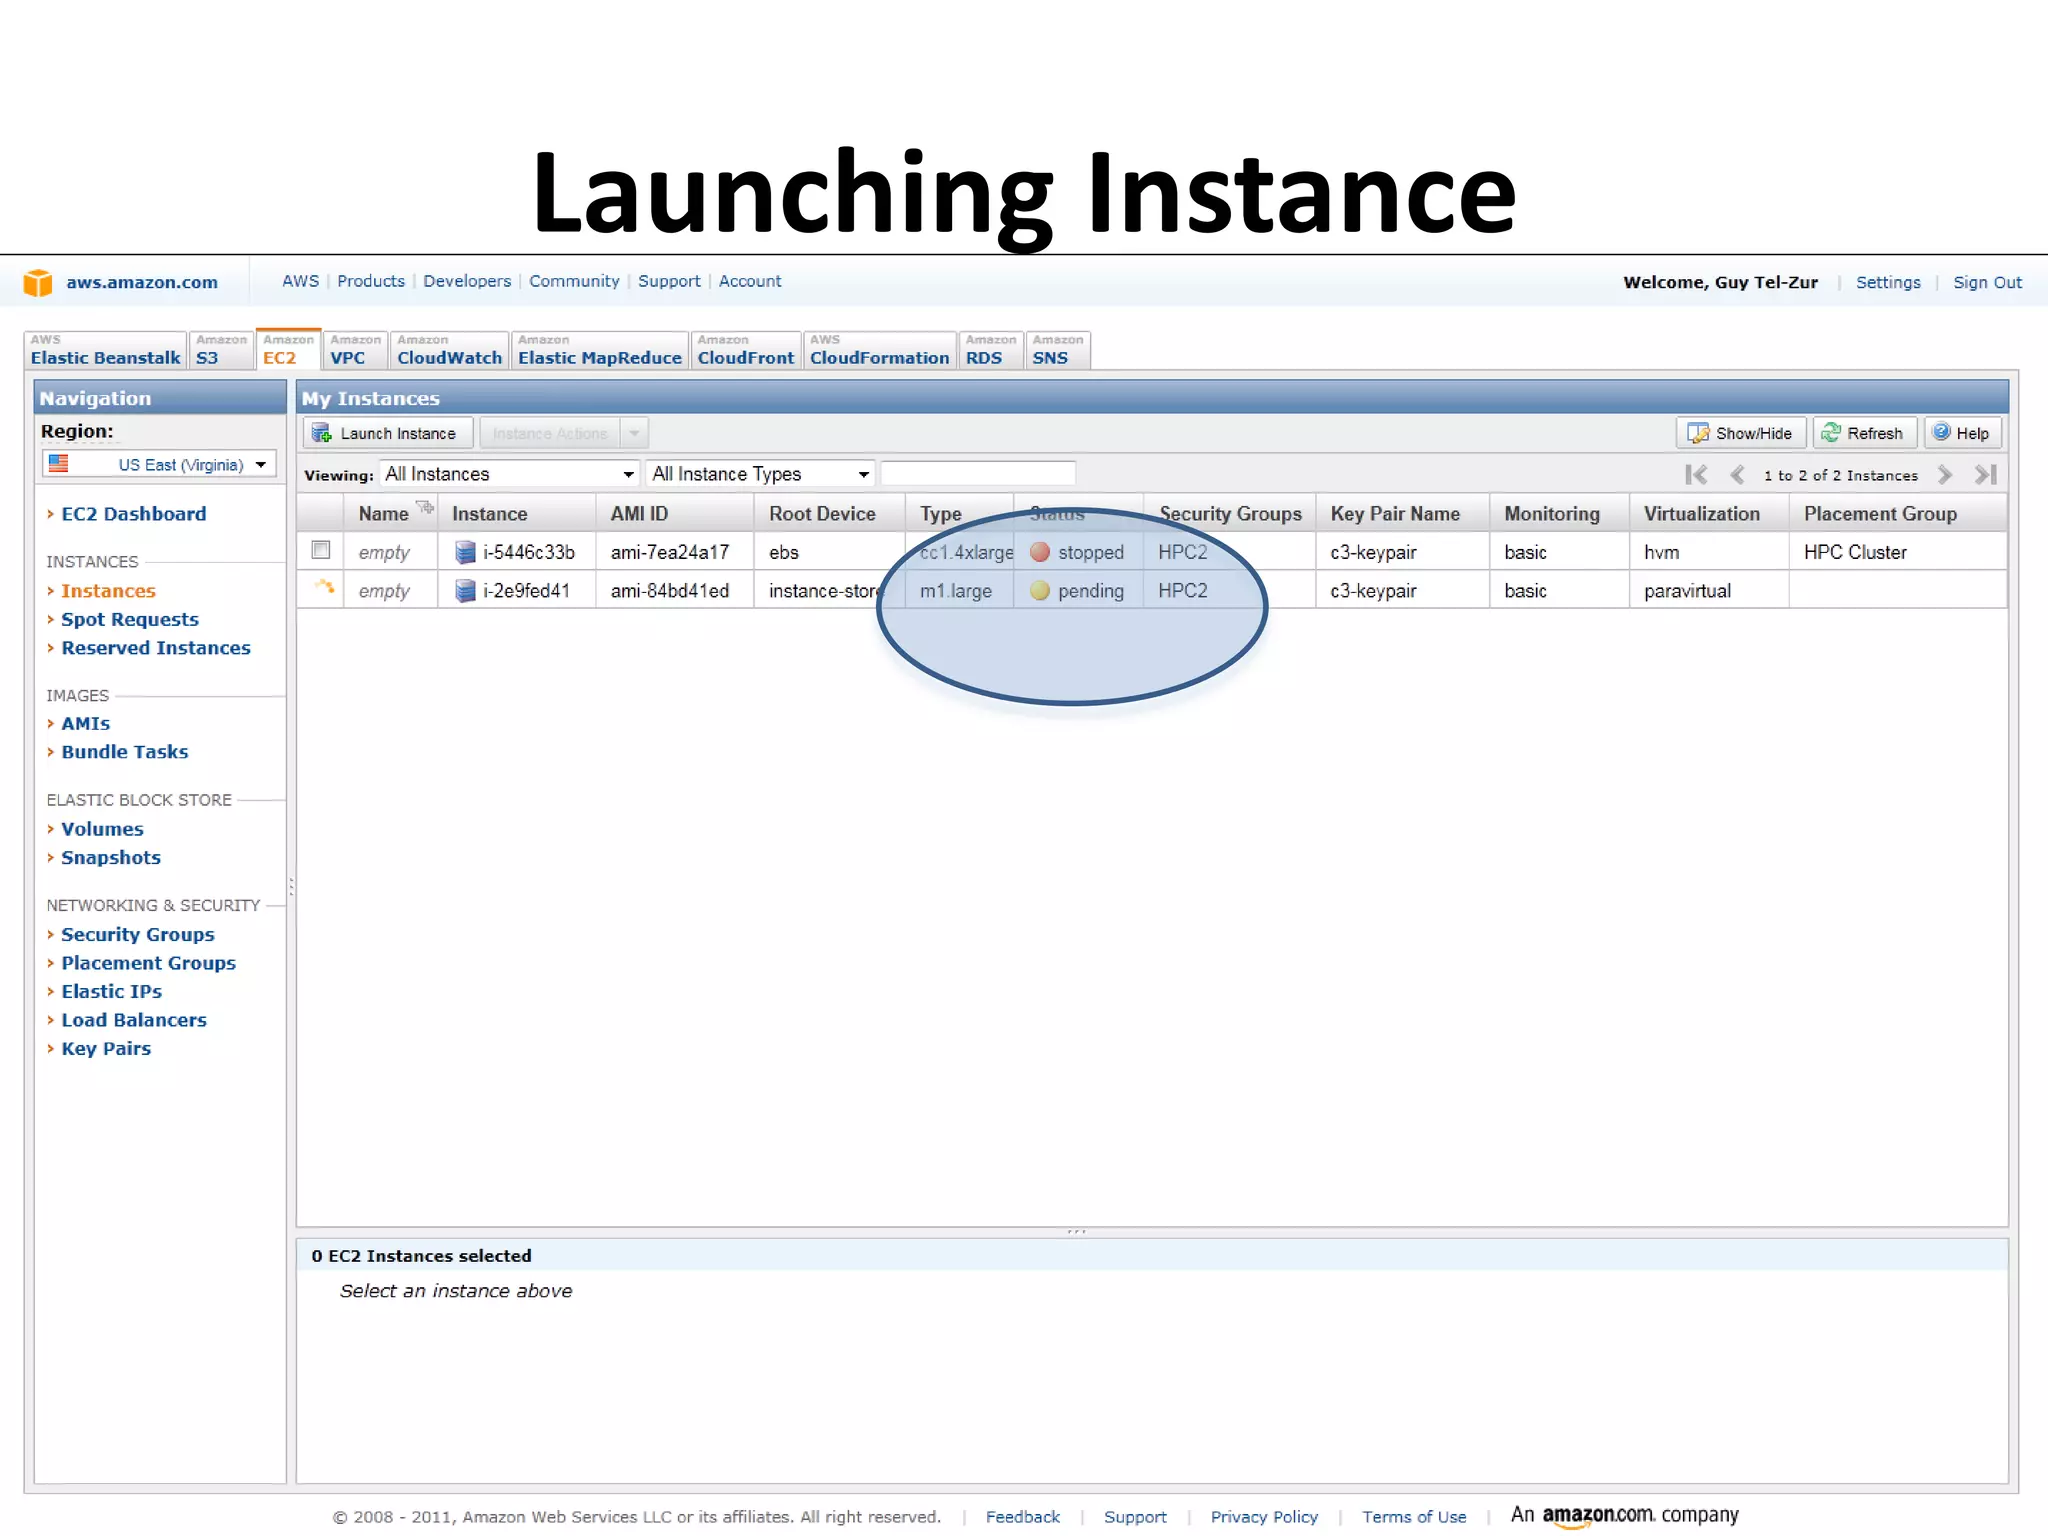Open the Instance Actions dropdown arrow
Screen dimensions: 2048x1536
[x=634, y=433]
